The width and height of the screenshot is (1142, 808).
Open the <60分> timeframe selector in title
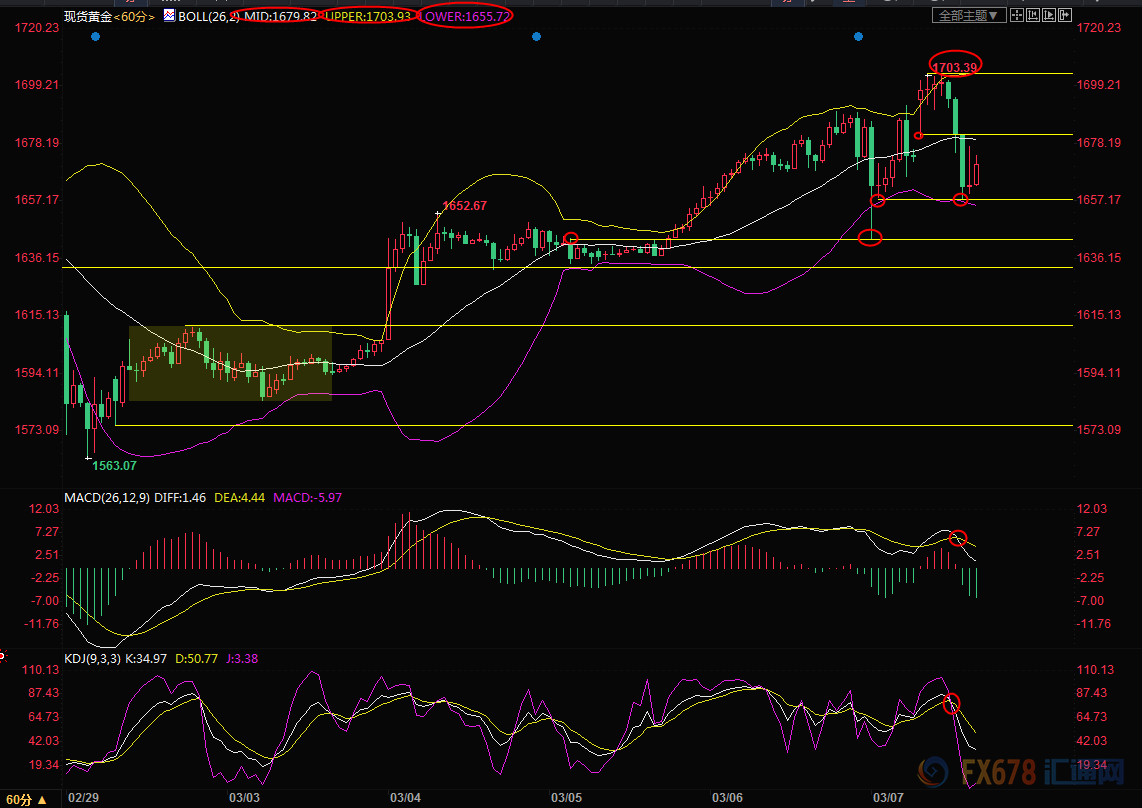click(x=133, y=16)
